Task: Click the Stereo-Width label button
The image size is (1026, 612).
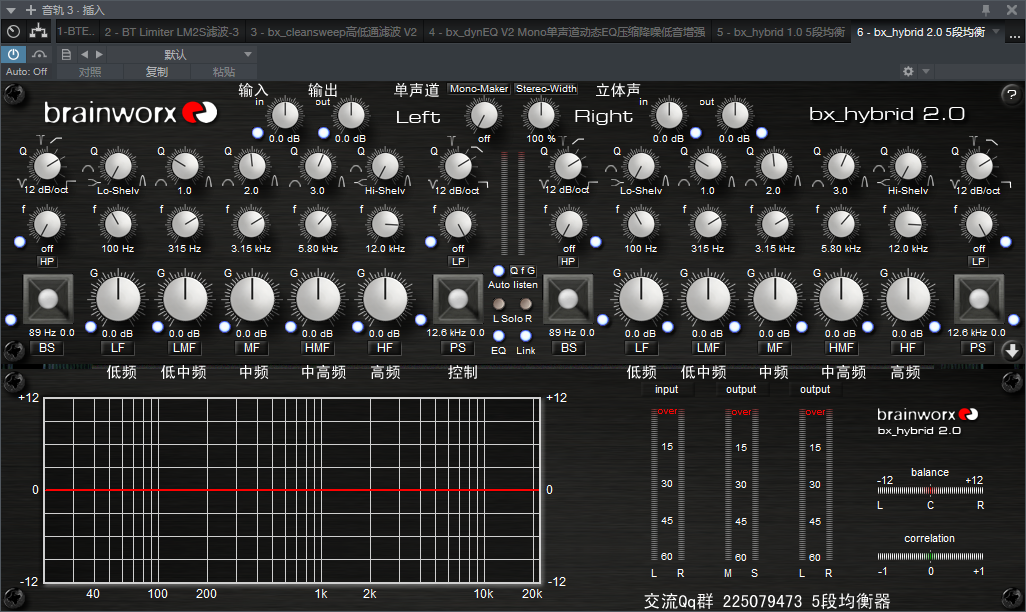Action: 546,88
